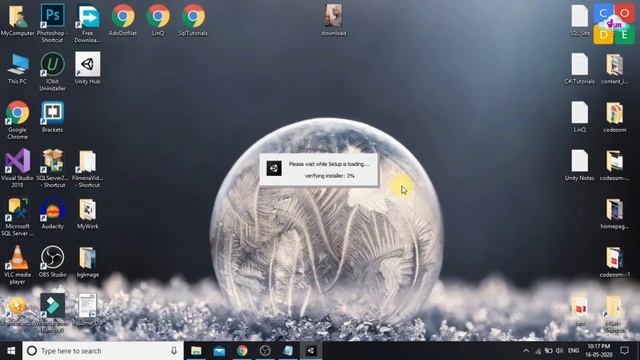Select the Microsoft SQL Server icon
The height and width of the screenshot is (360, 640).
click(x=17, y=217)
